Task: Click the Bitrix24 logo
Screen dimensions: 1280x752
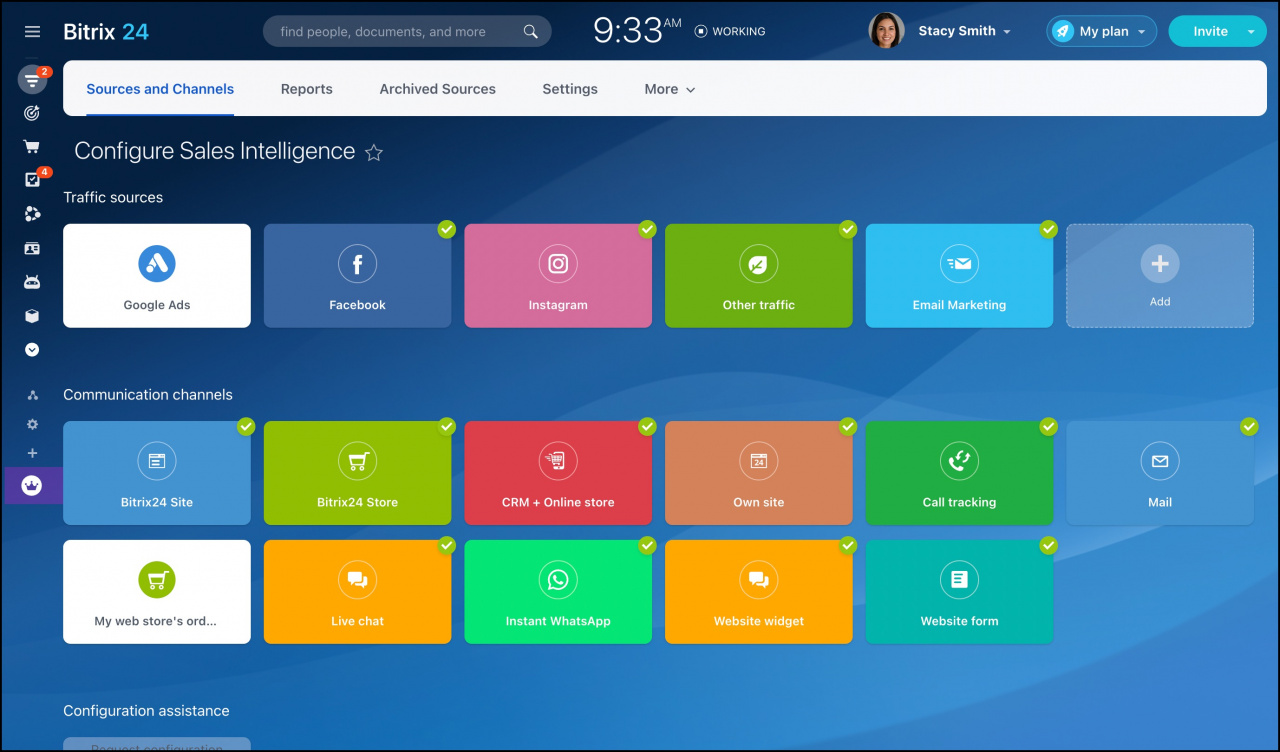Action: [x=106, y=32]
